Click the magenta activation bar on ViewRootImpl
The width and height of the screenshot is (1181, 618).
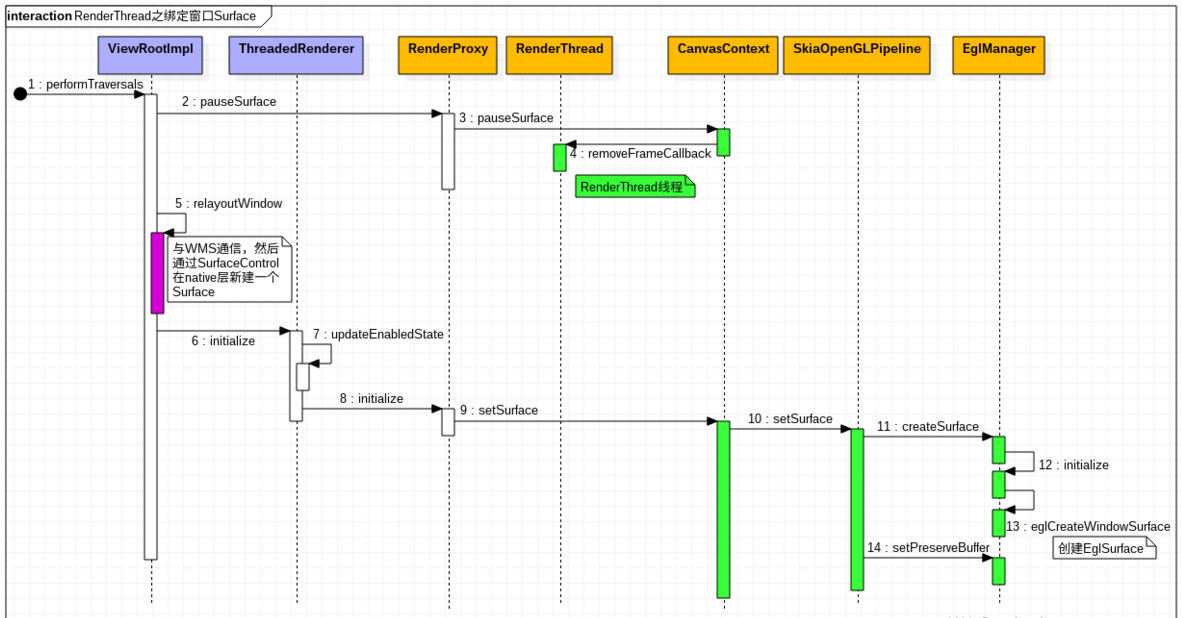[x=157, y=272]
